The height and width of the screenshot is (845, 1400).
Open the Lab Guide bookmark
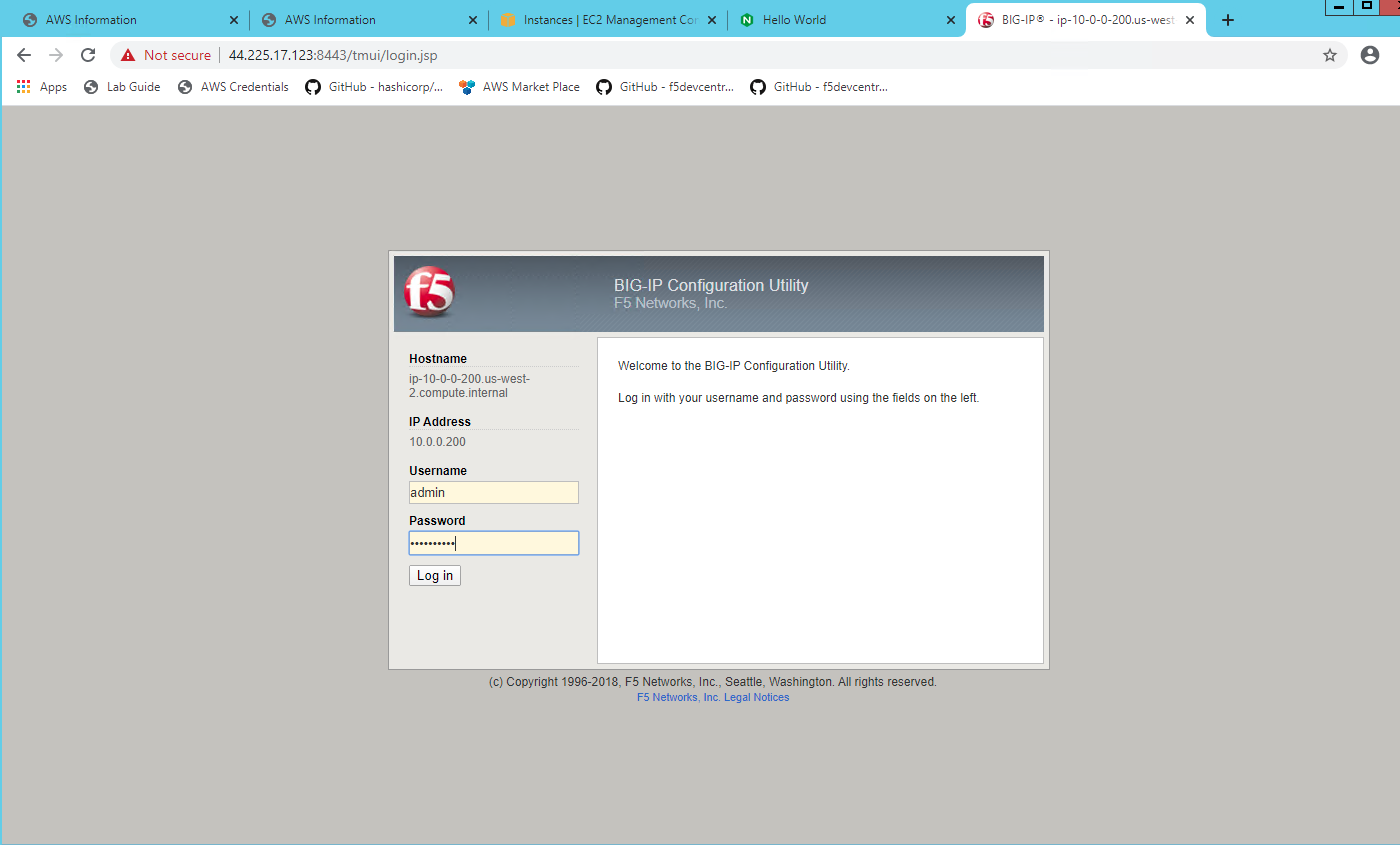pyautogui.click(x=122, y=87)
